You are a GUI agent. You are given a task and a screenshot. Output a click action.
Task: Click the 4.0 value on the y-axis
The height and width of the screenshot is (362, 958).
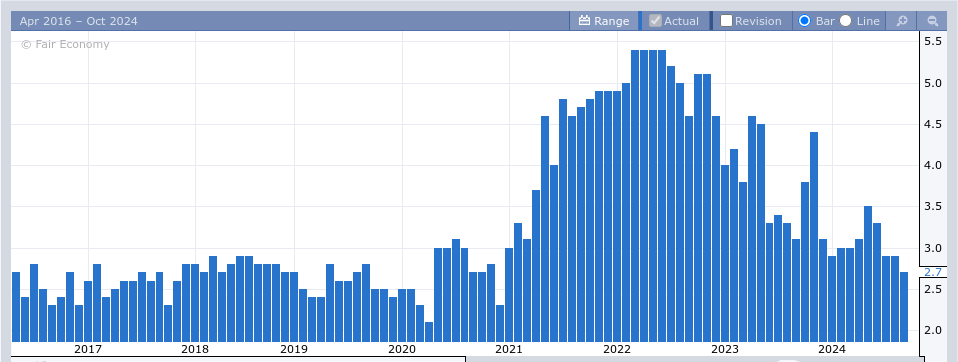(932, 165)
